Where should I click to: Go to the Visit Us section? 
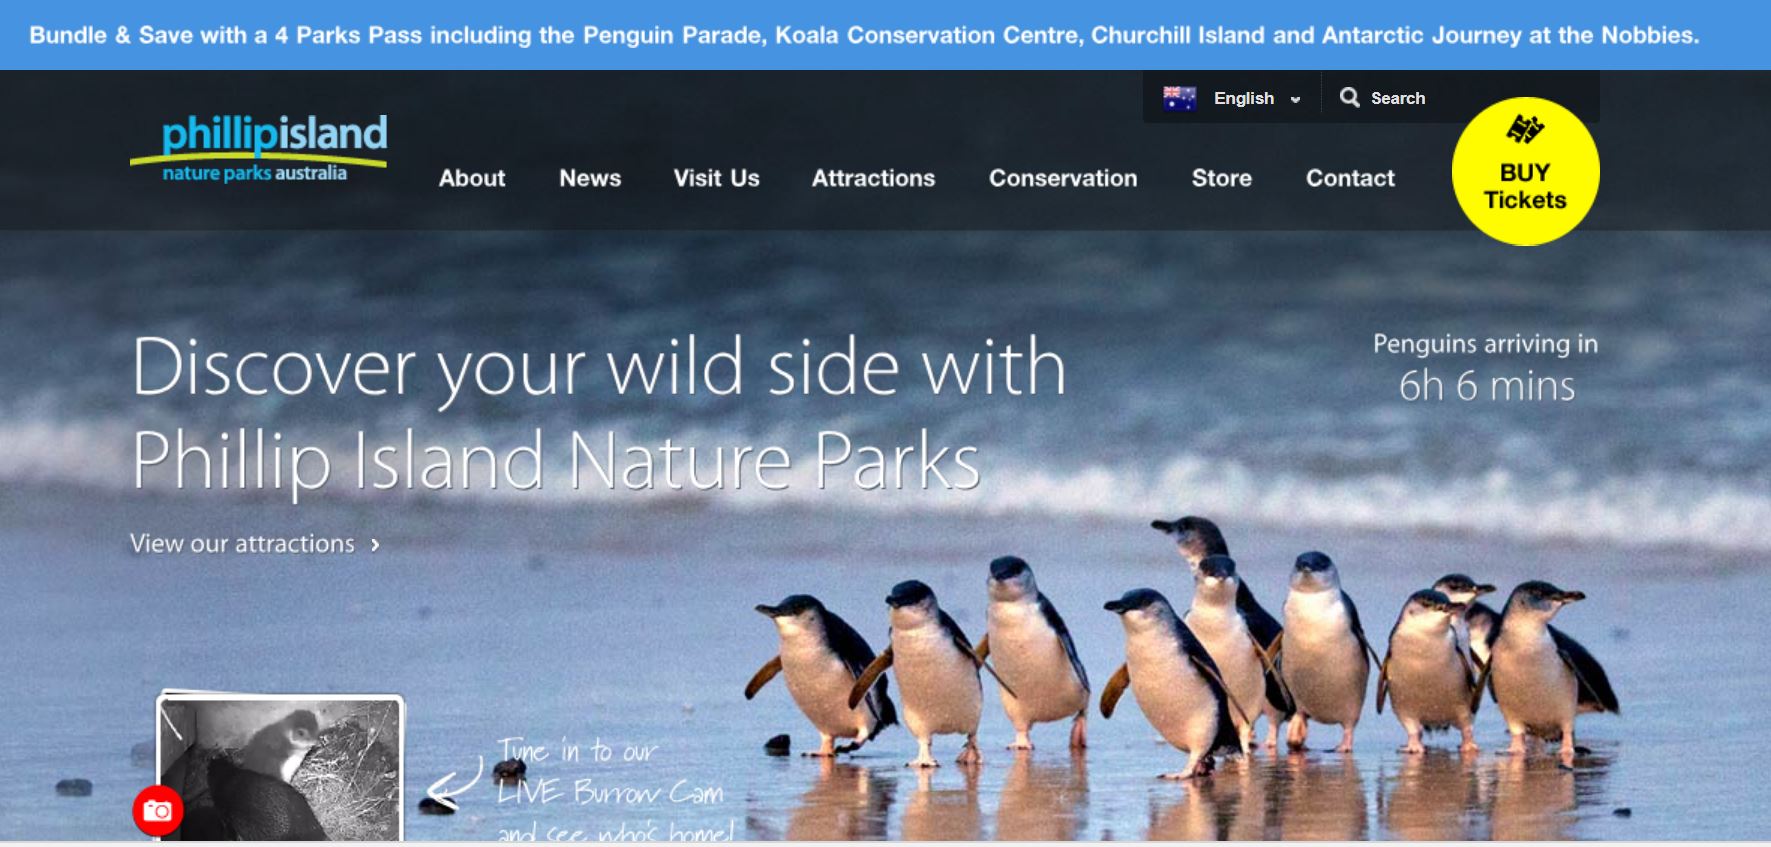pos(716,178)
